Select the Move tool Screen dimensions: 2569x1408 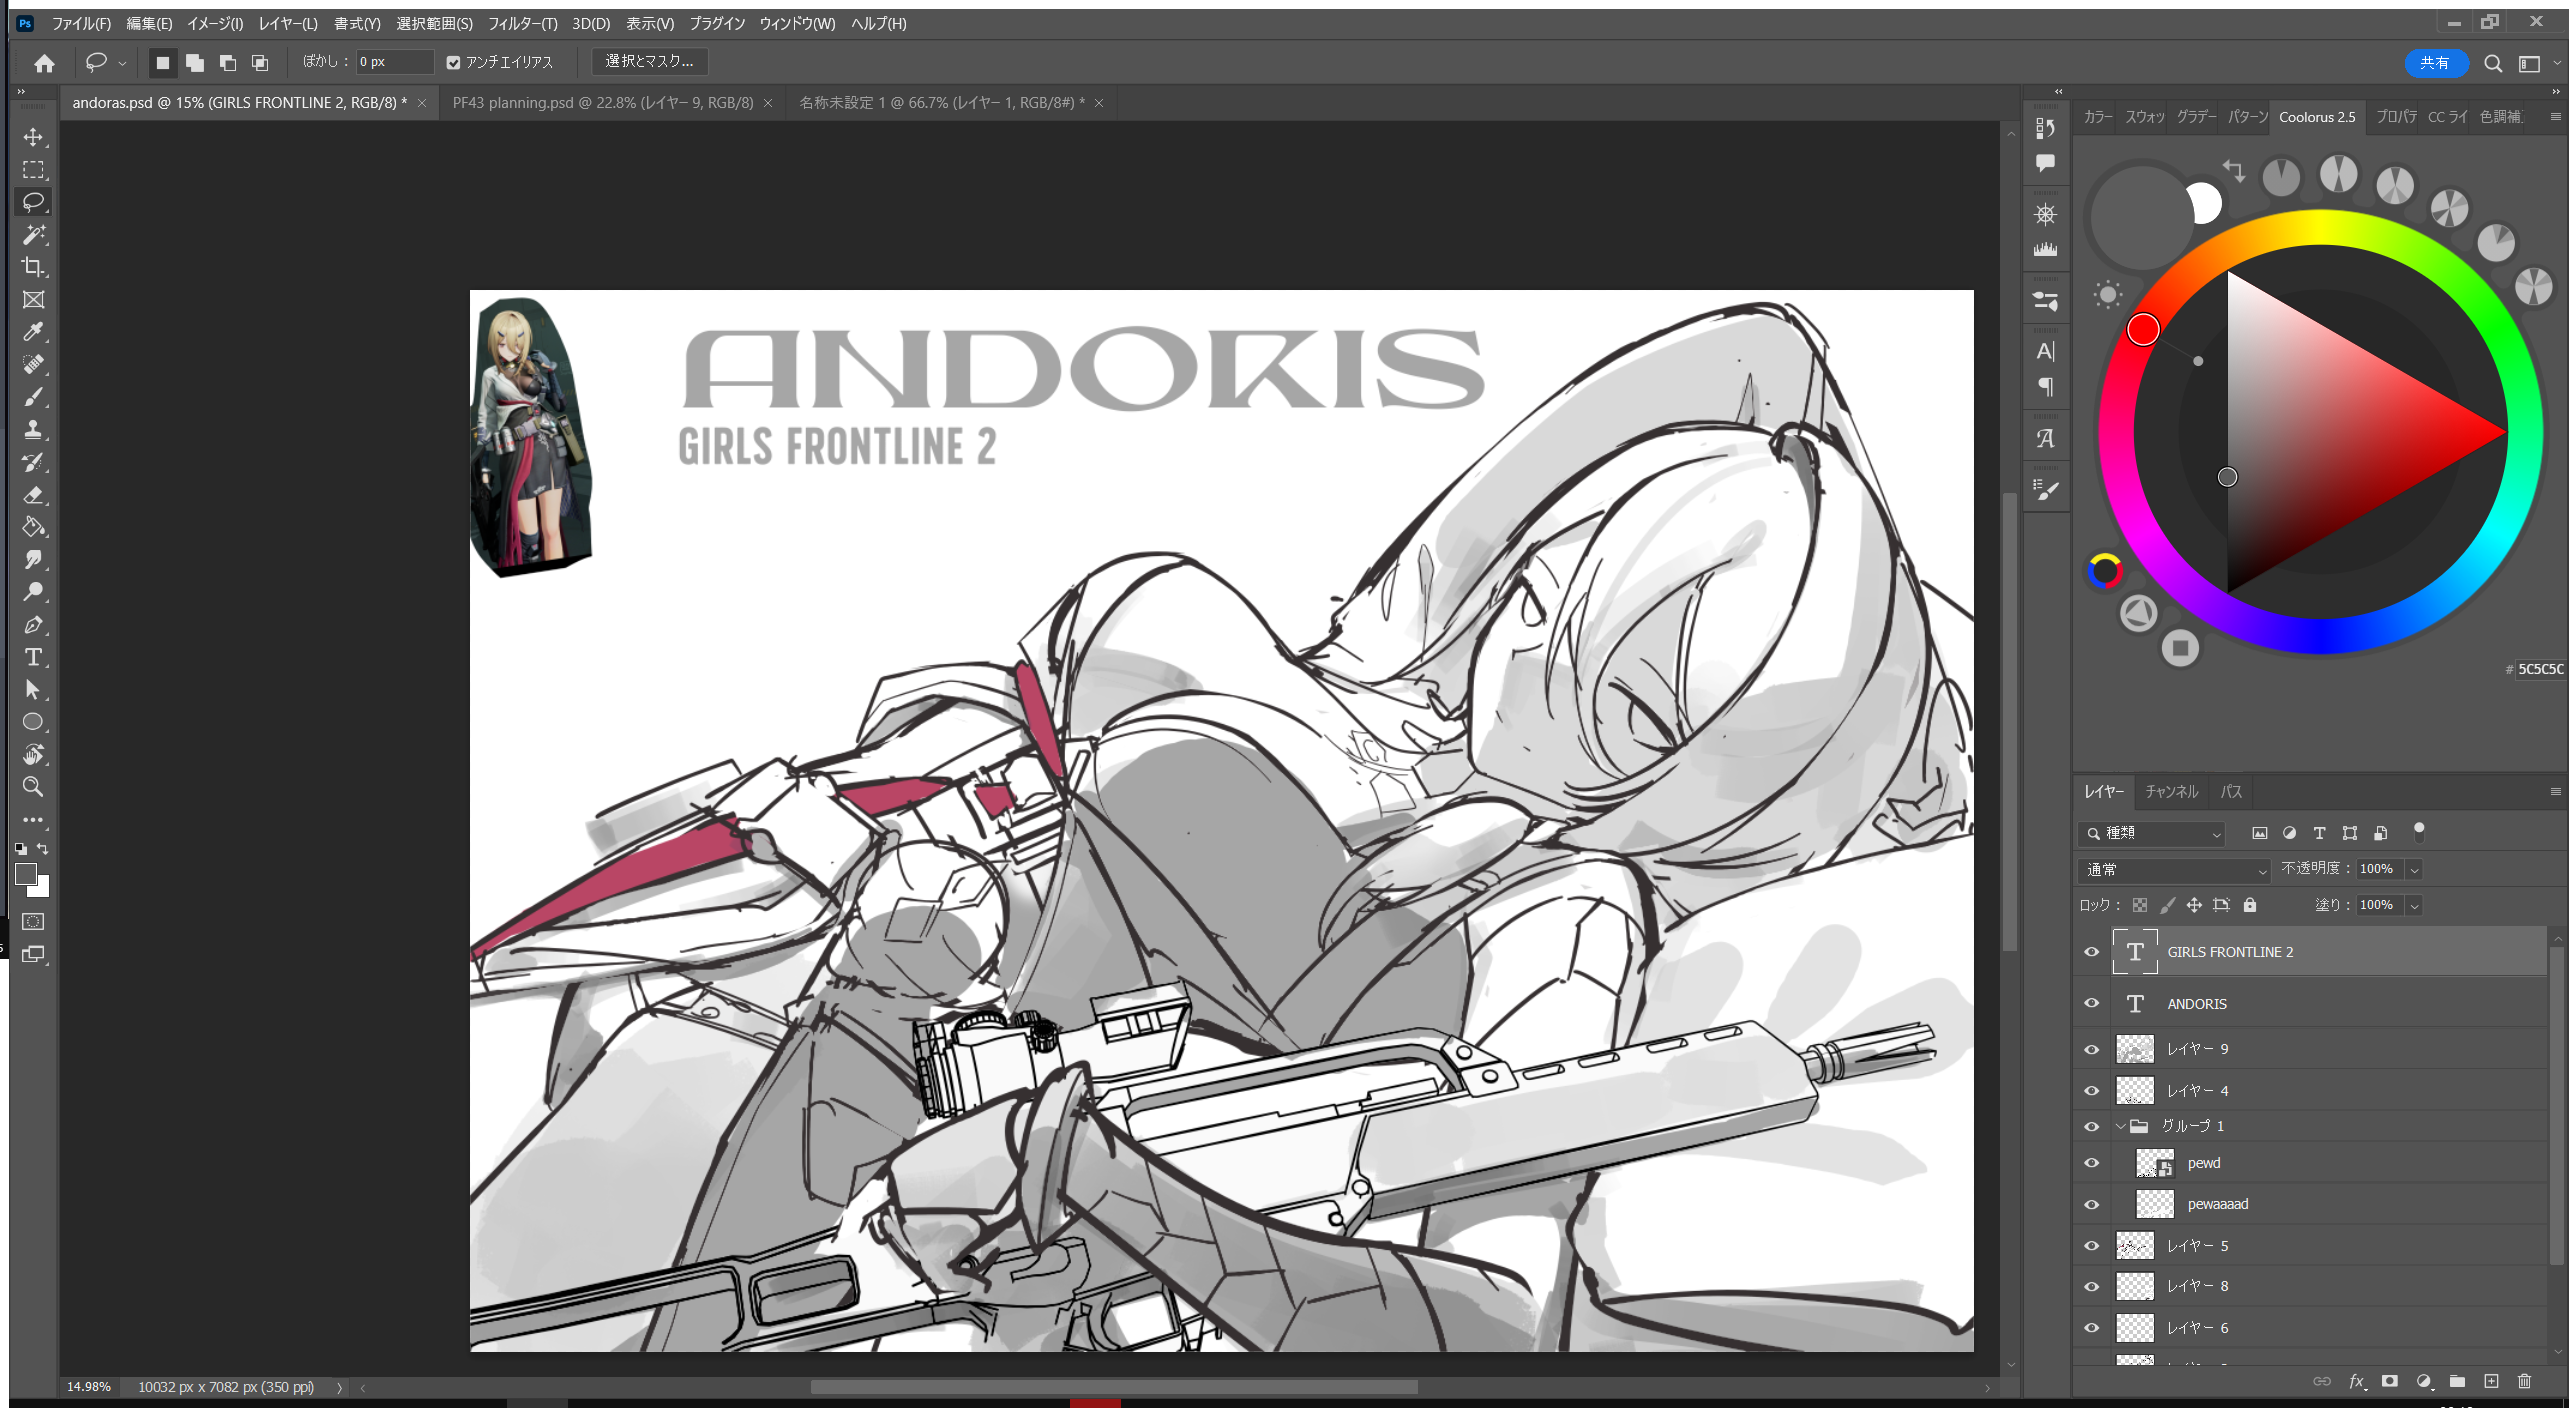33,137
